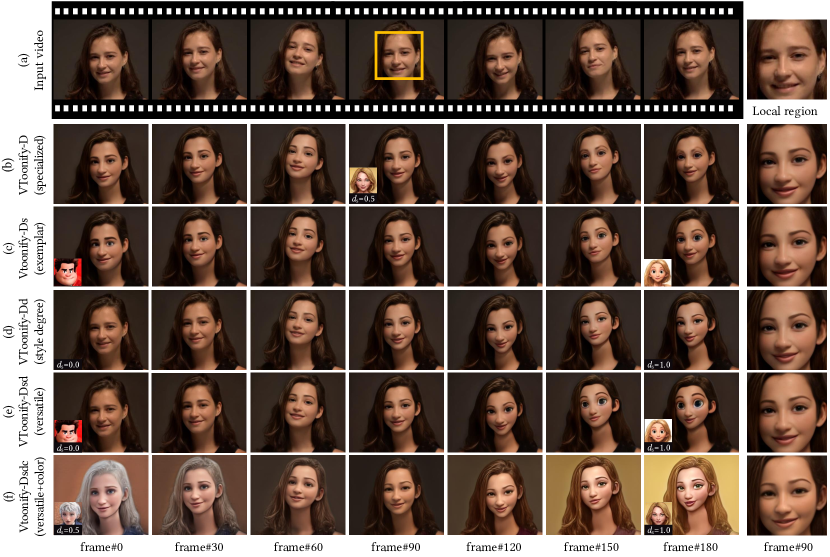The image size is (830, 557).
Task: Click the 'frame#60' column label
Action: tap(298, 547)
